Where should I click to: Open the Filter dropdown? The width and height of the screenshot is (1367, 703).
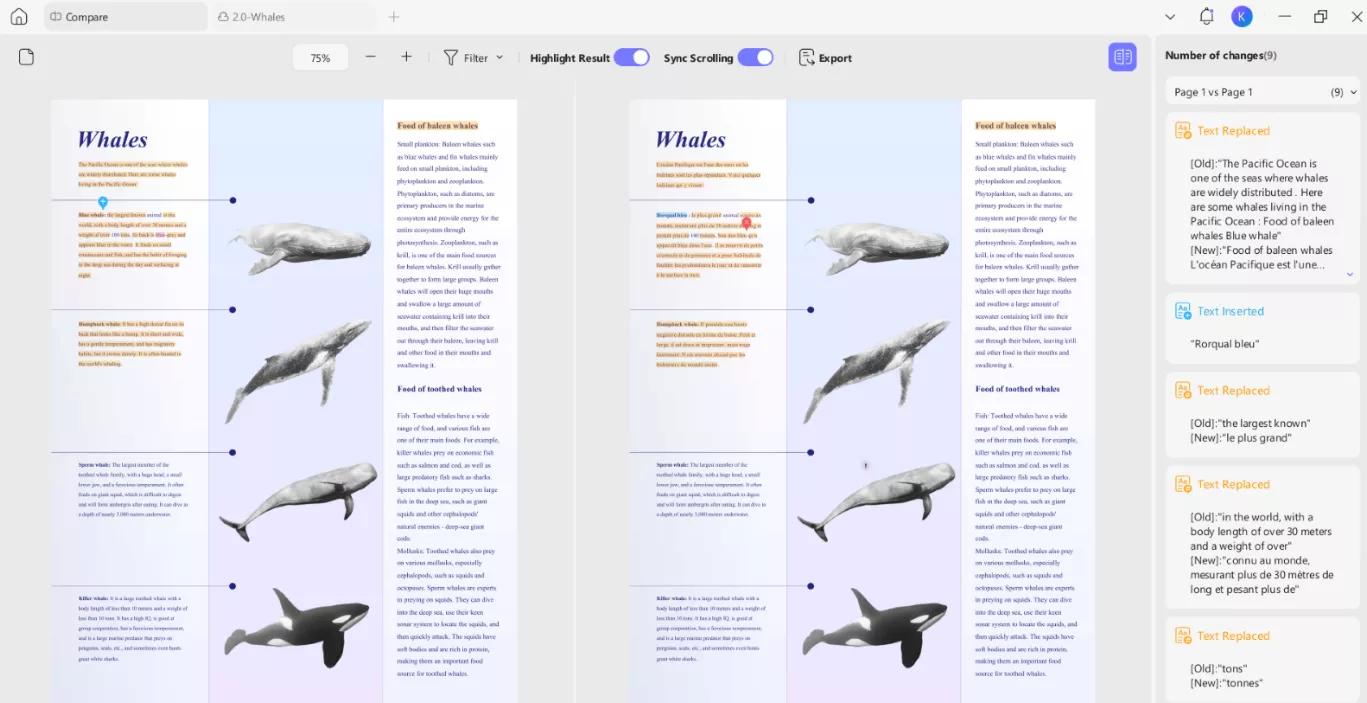(x=473, y=57)
